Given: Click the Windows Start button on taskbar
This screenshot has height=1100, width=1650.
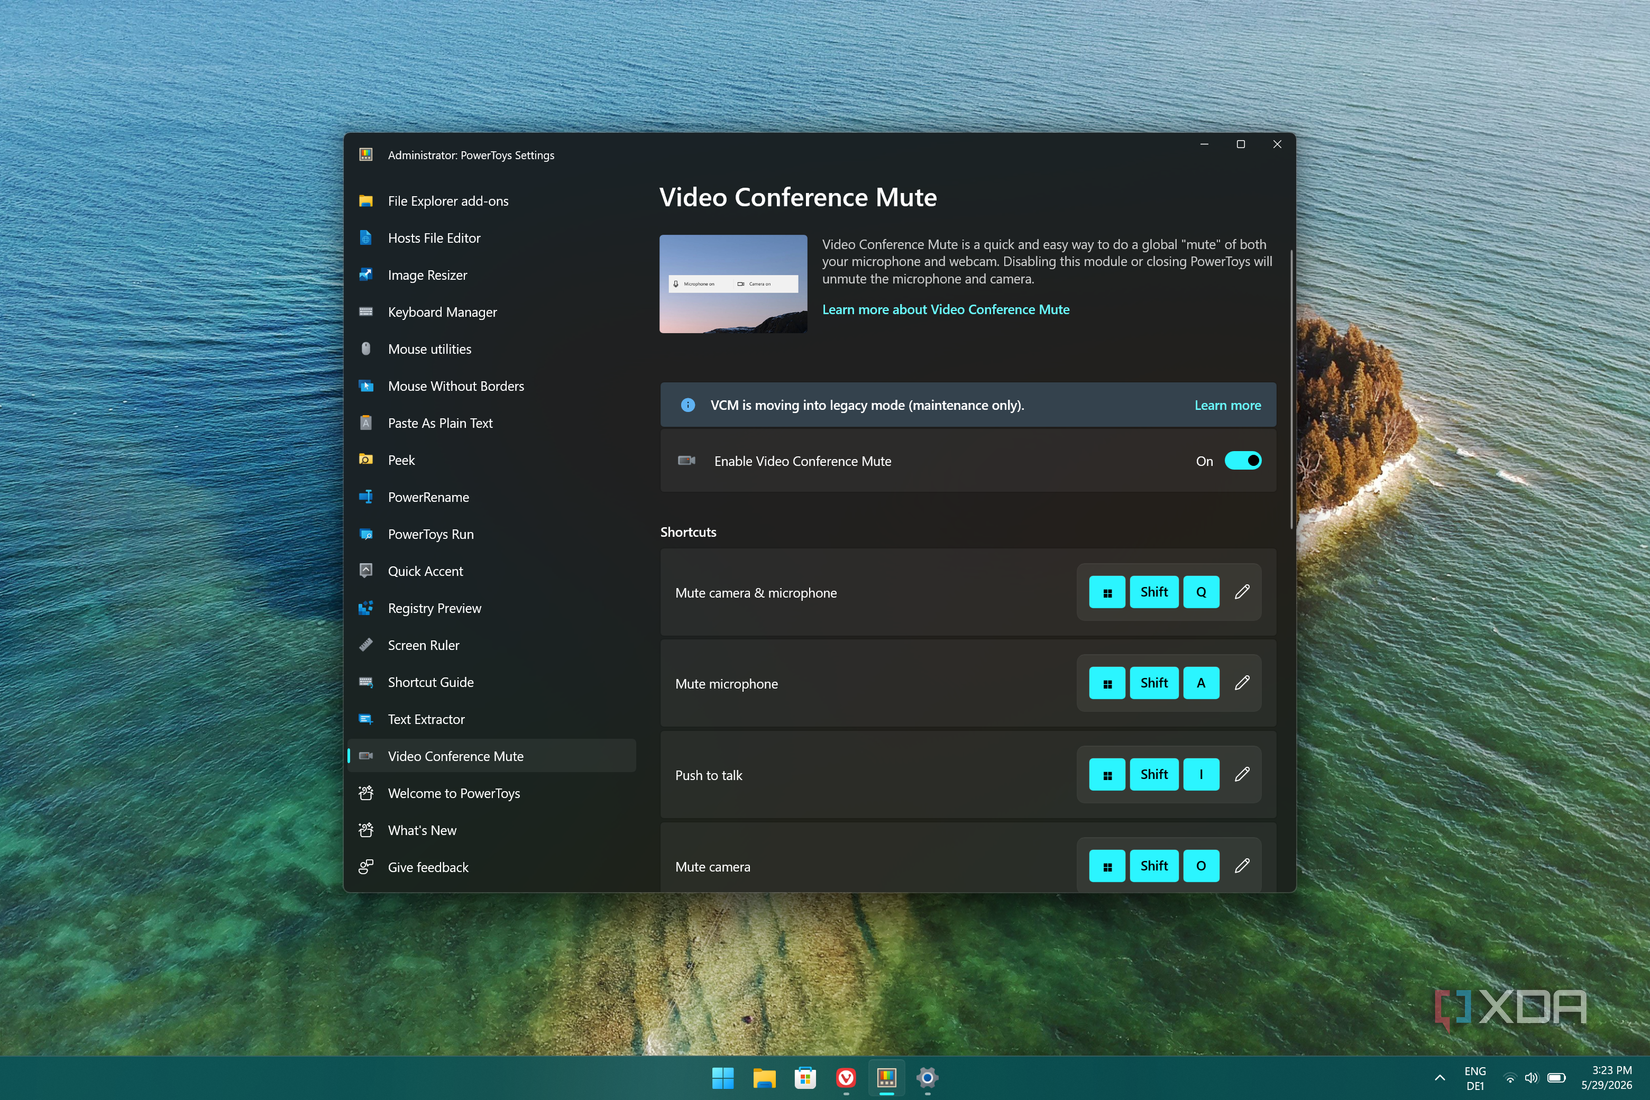Looking at the screenshot, I should (723, 1078).
